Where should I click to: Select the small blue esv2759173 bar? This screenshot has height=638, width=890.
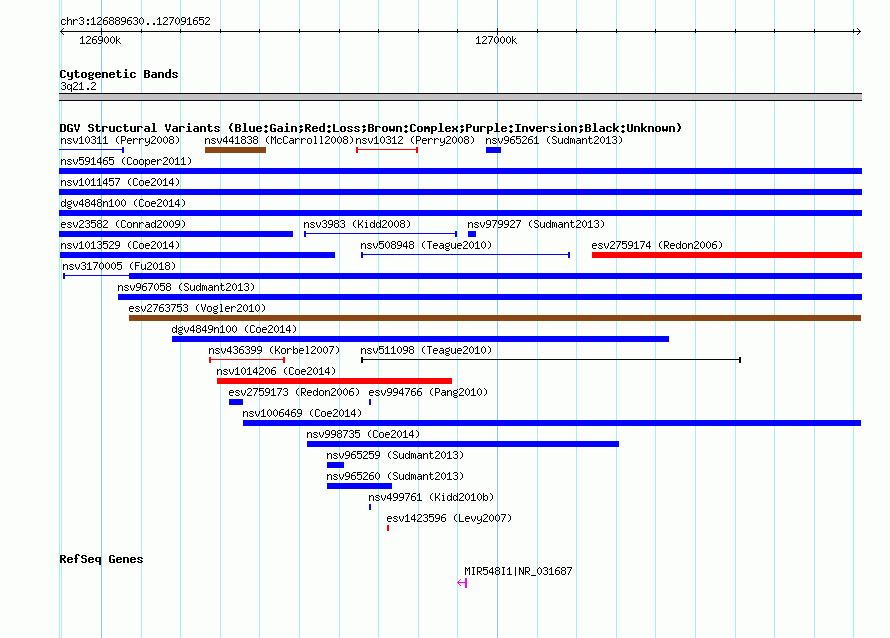(236, 402)
